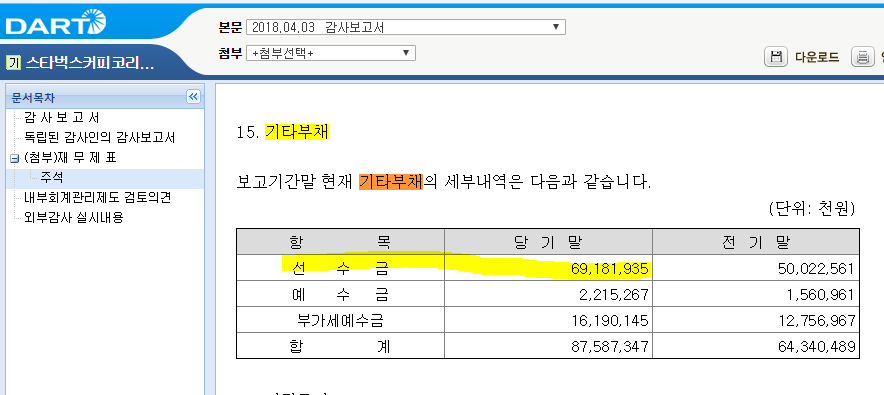The height and width of the screenshot is (395, 884).
Task: Click the value 12,756,967
Action: 817,321
